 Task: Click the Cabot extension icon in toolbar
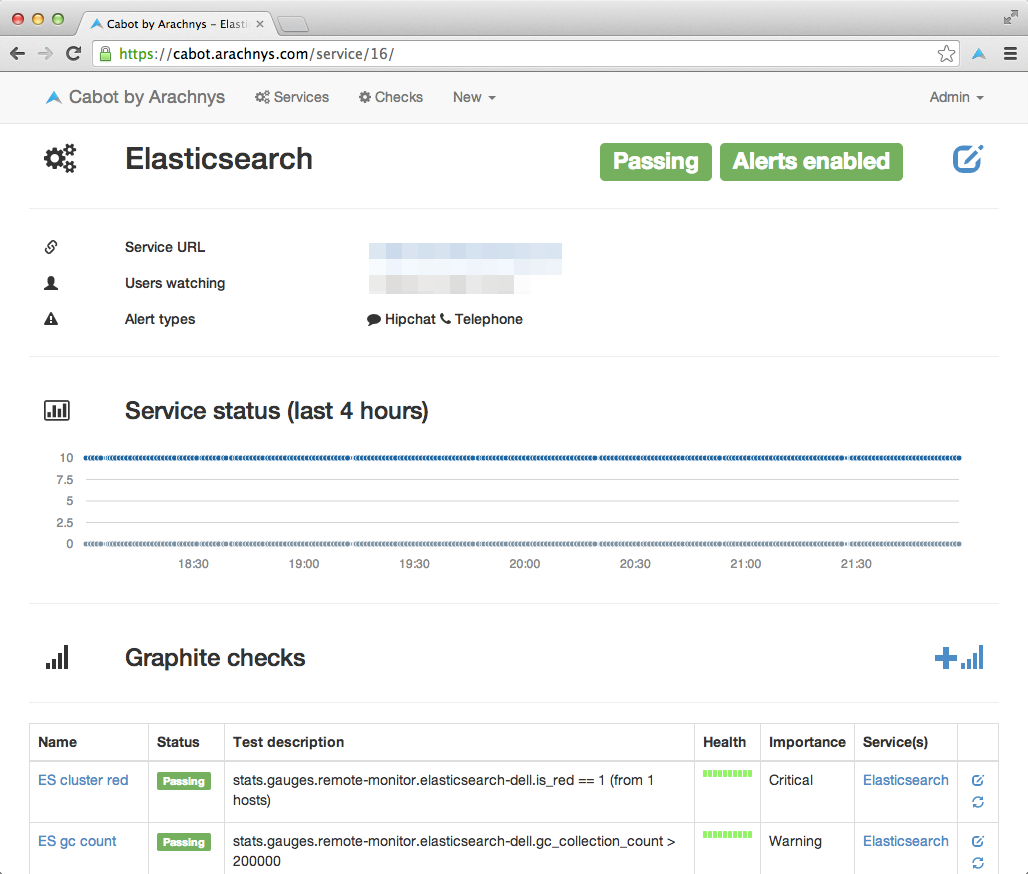(979, 54)
